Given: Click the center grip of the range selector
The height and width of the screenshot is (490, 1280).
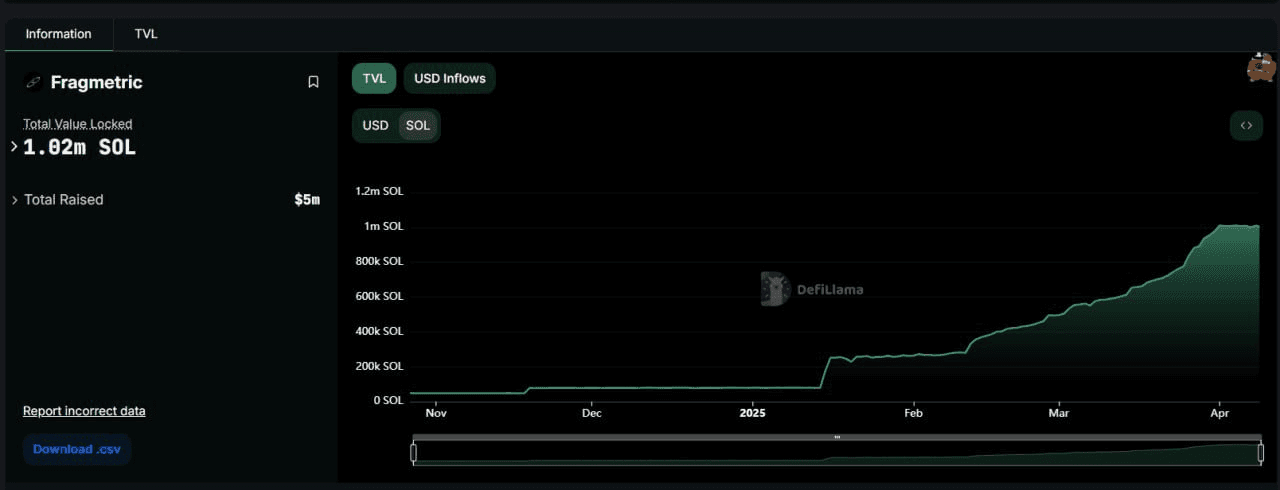Looking at the screenshot, I should [837, 437].
